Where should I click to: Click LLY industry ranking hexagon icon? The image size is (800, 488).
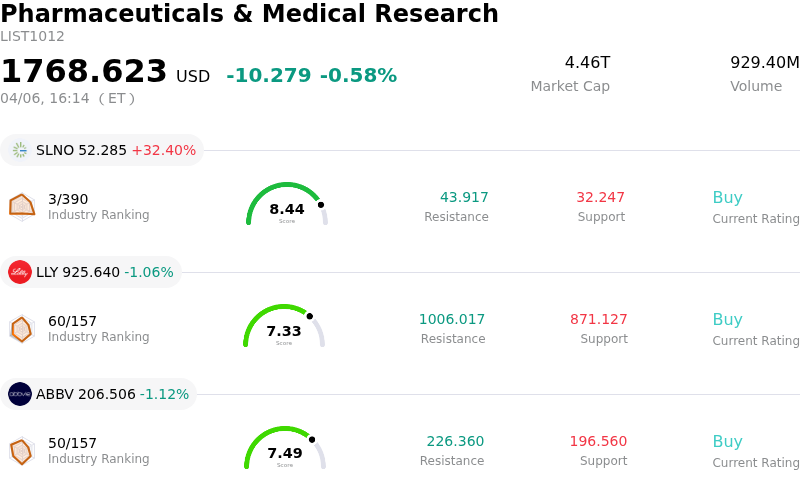coord(22,328)
